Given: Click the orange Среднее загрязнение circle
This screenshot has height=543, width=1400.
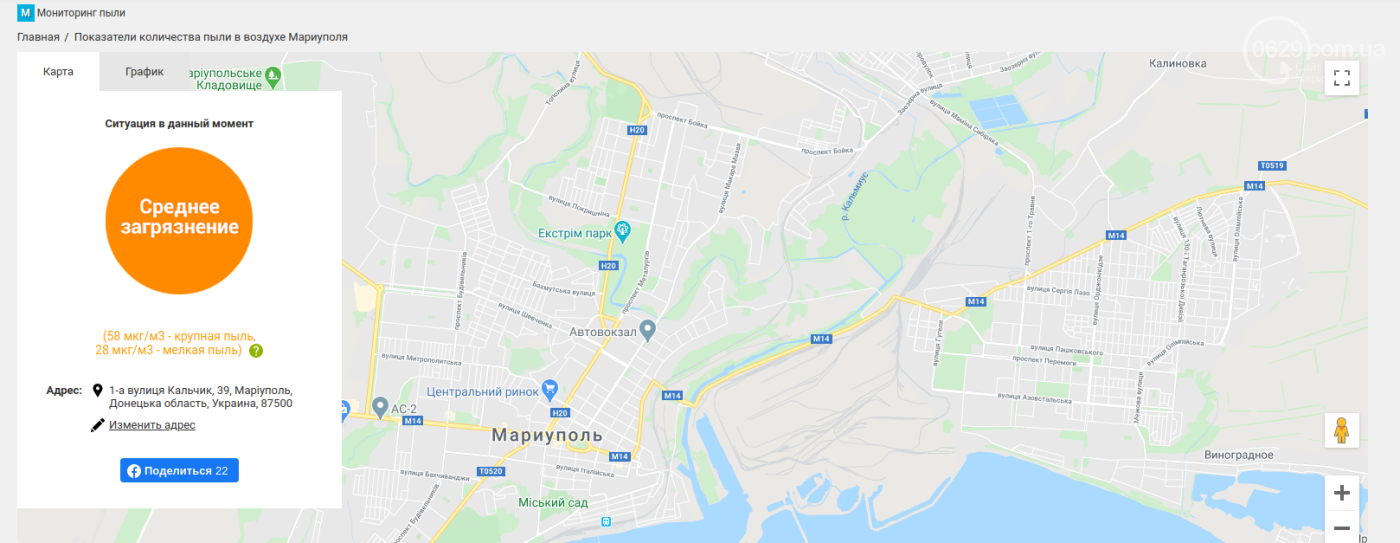Looking at the screenshot, I should tap(179, 220).
